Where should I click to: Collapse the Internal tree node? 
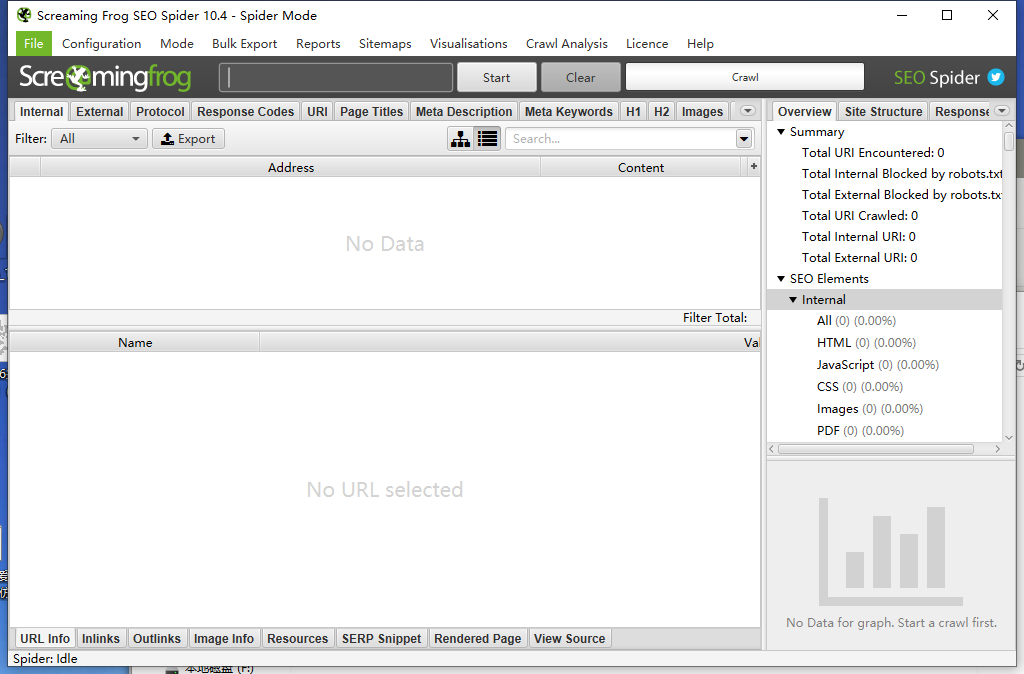[794, 300]
